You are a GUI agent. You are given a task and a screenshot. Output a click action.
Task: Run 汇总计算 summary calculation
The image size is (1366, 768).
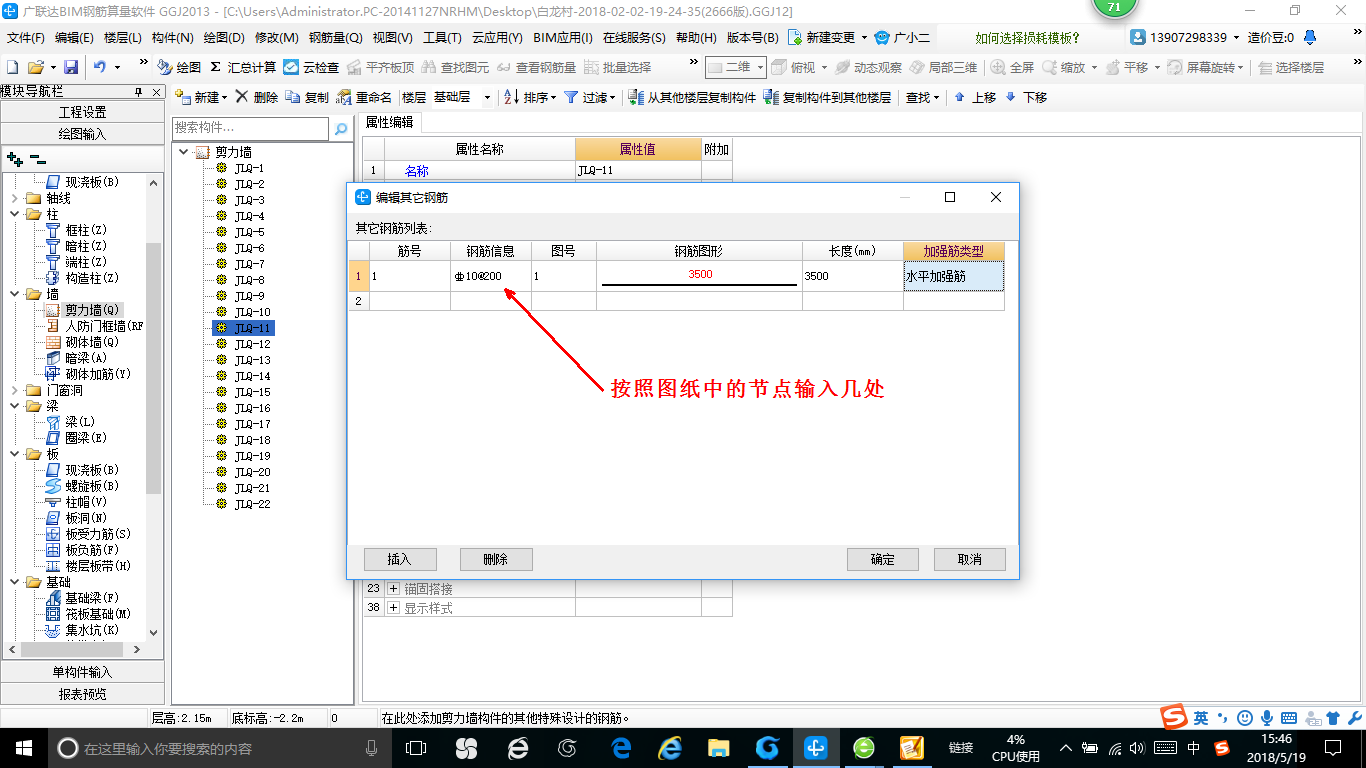coord(242,67)
